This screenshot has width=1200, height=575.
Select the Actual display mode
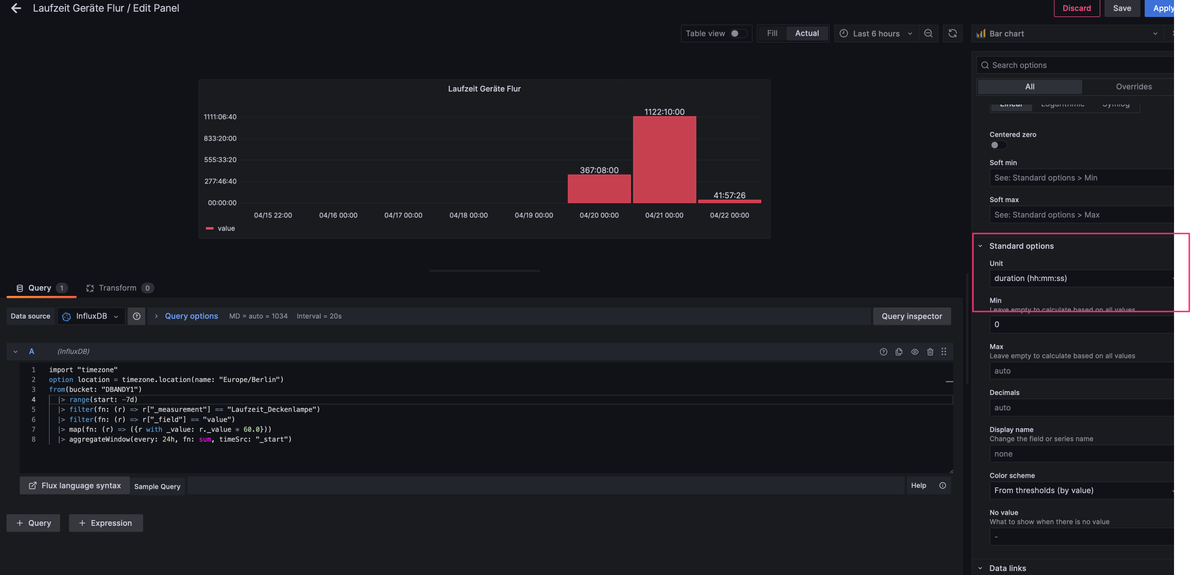[x=807, y=34]
